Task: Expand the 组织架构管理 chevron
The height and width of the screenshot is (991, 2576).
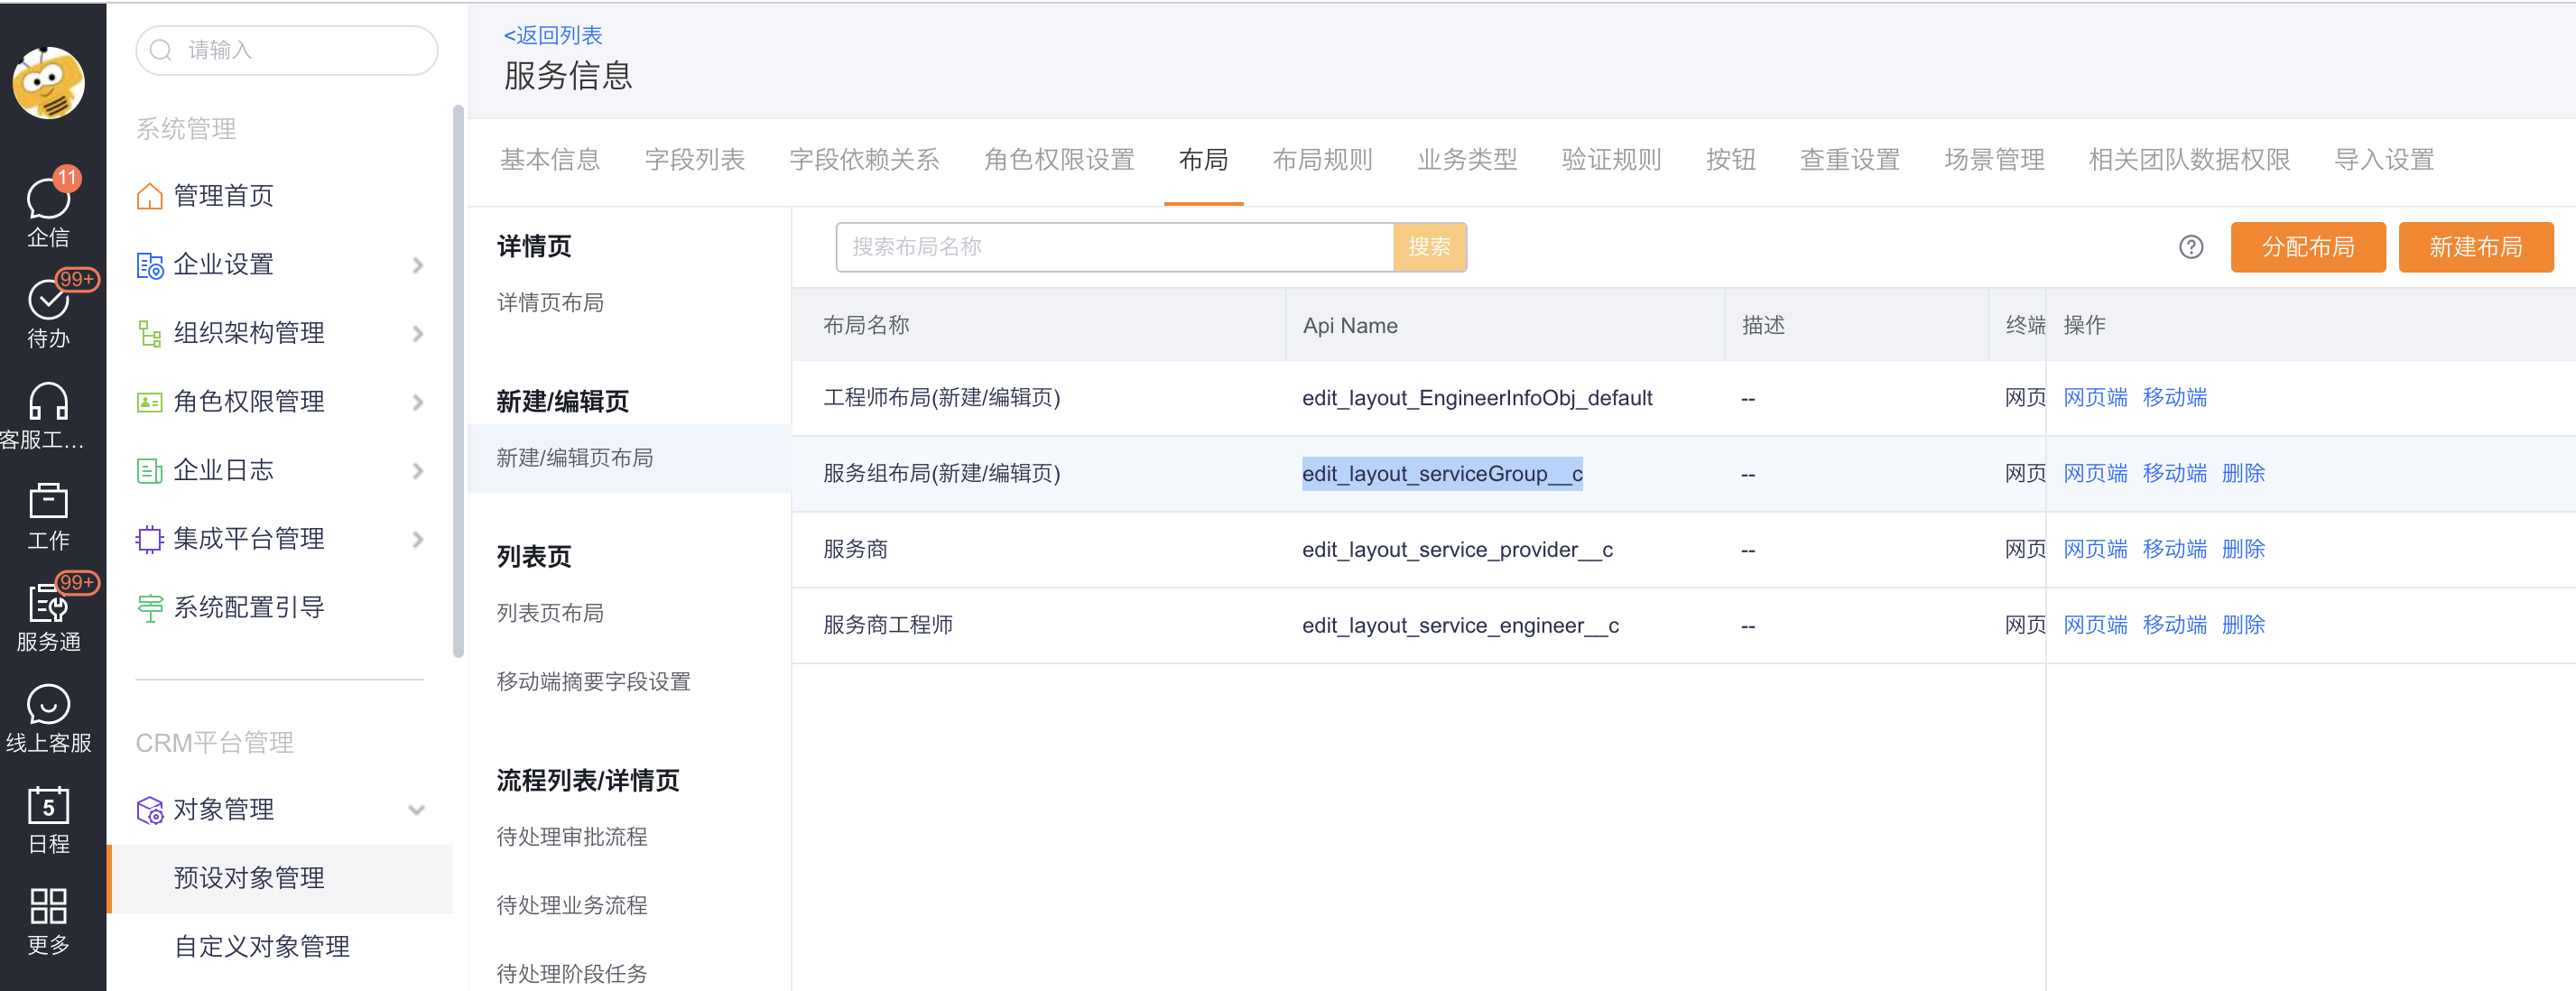Action: tap(418, 334)
